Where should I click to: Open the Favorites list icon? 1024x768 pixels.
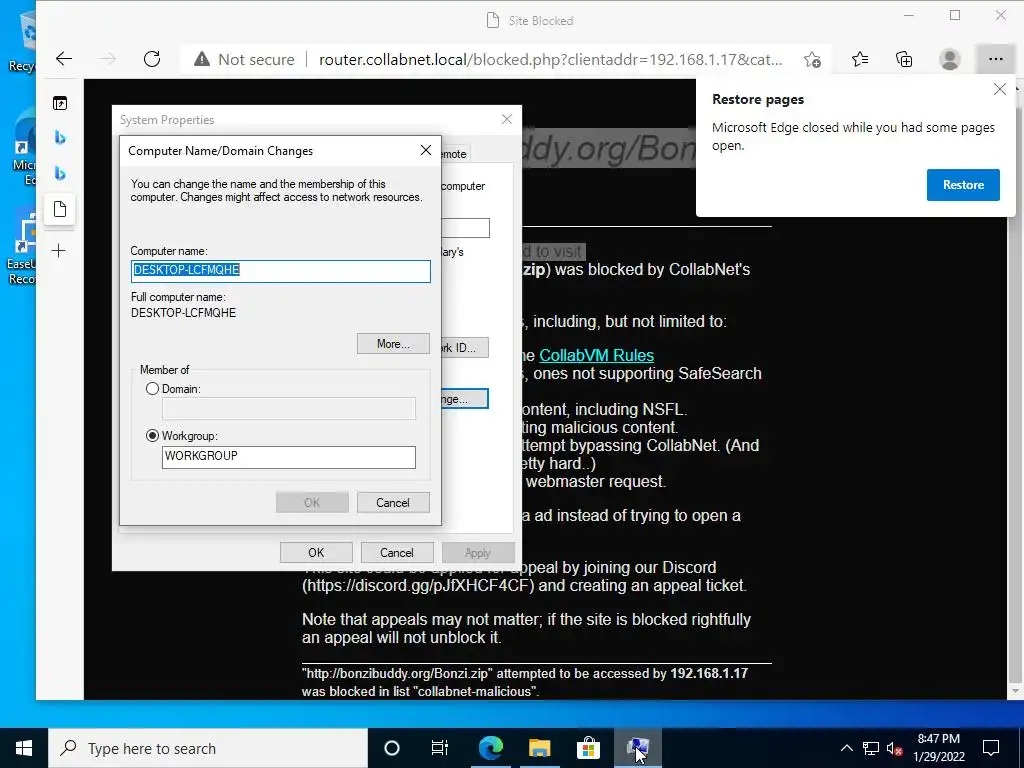(860, 59)
